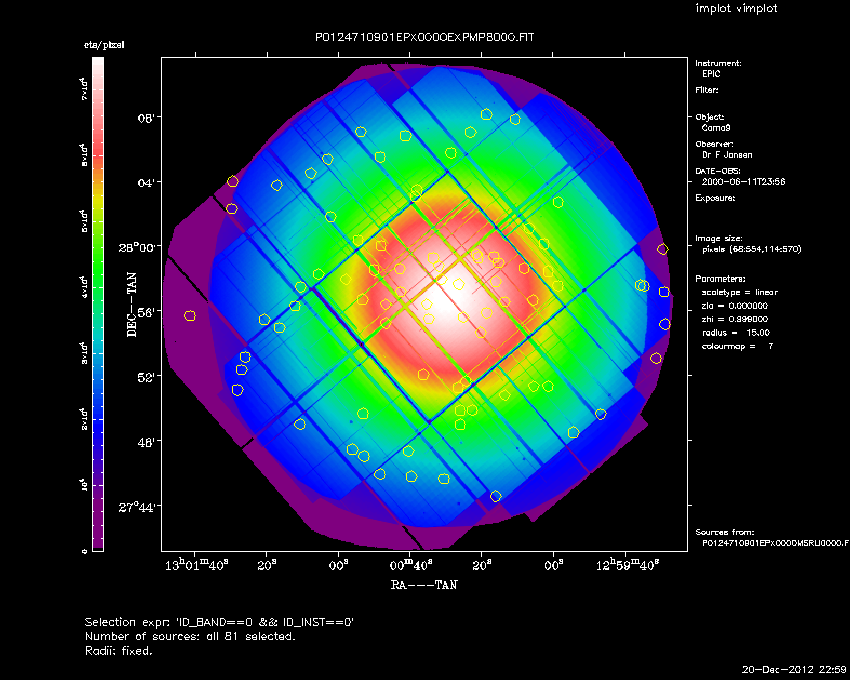Click the 13h01m40s right ascension label
This screenshot has height=680, width=850.
point(196,565)
